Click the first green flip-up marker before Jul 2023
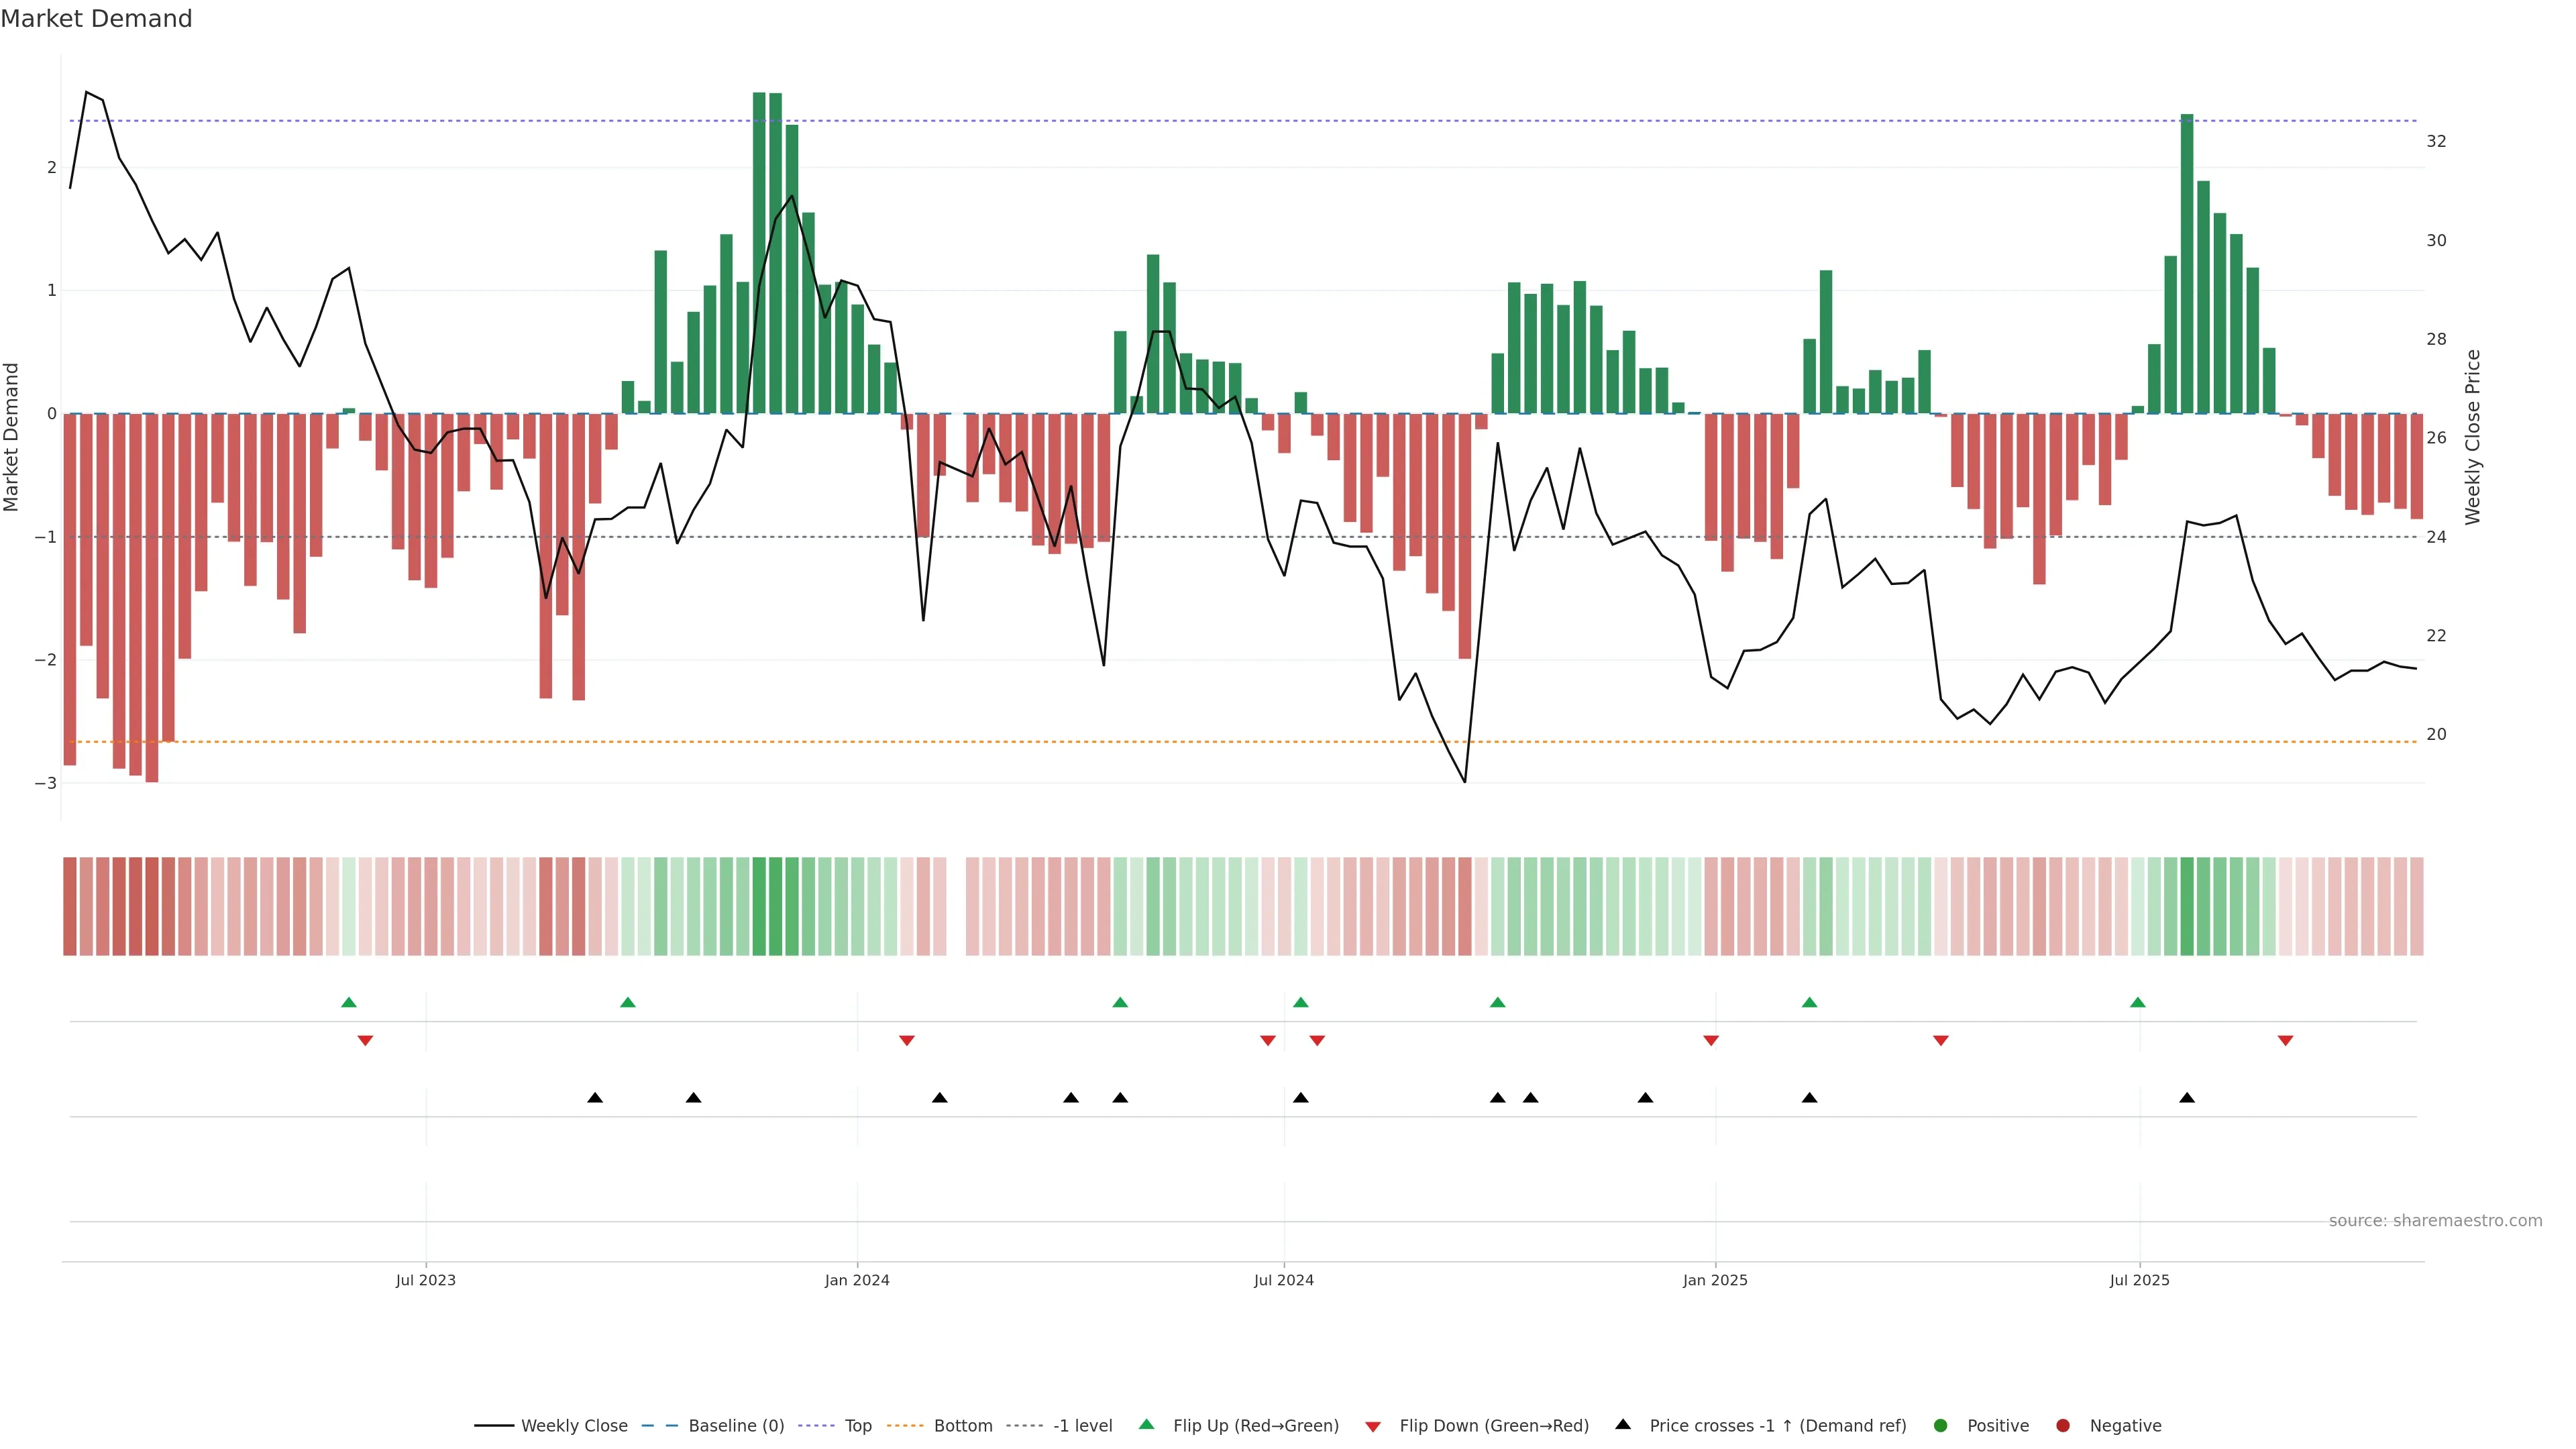 coord(349,1003)
